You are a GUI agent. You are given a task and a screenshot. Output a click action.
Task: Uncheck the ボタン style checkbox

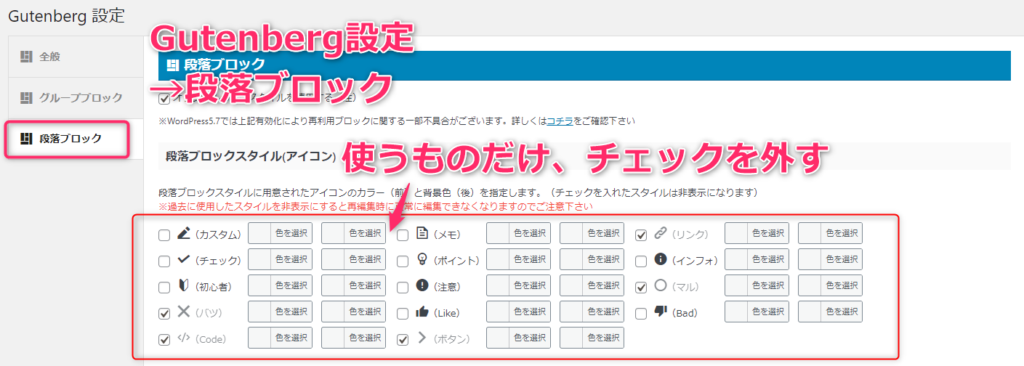(x=403, y=340)
